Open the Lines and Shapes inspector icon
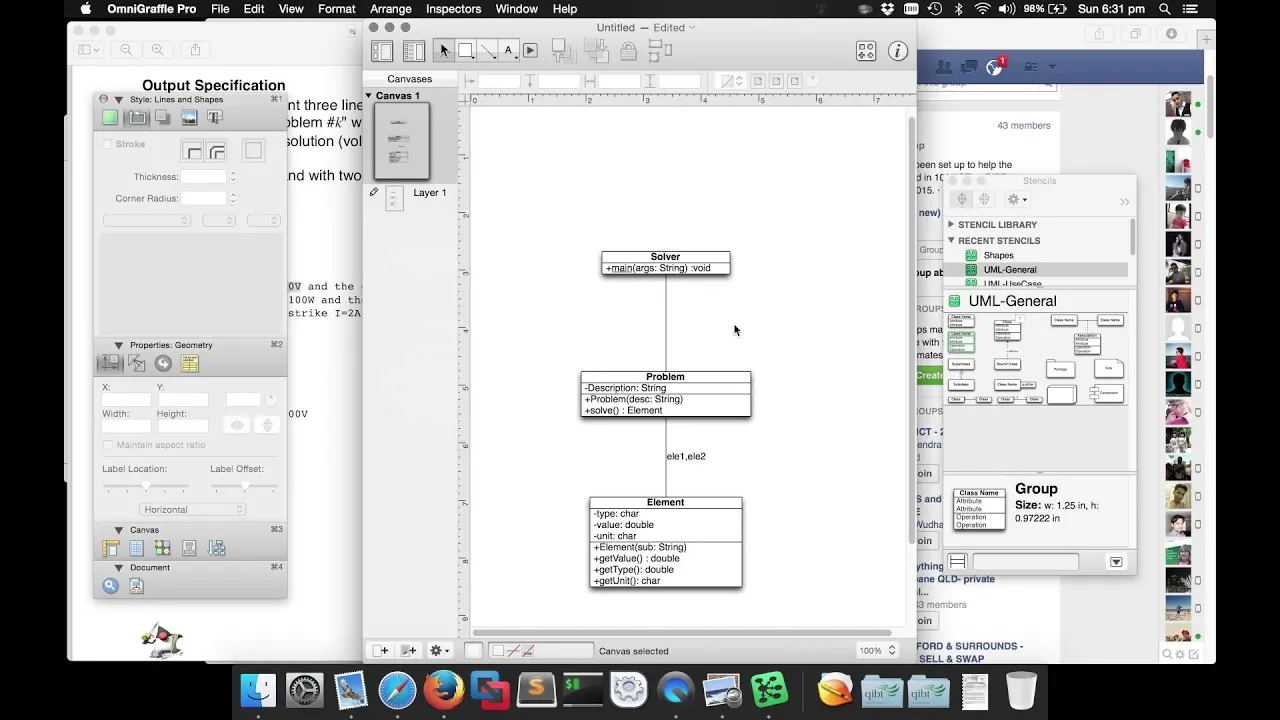Viewport: 1280px width, 720px height. [137, 118]
